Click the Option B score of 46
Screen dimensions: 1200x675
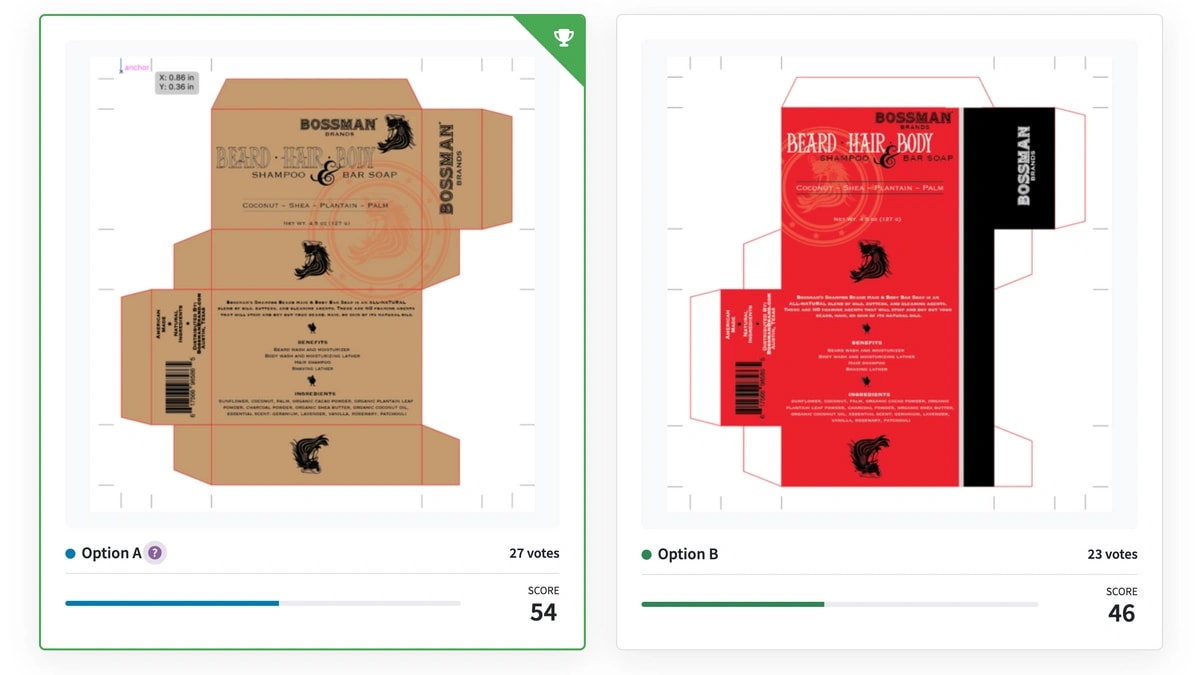click(1121, 613)
